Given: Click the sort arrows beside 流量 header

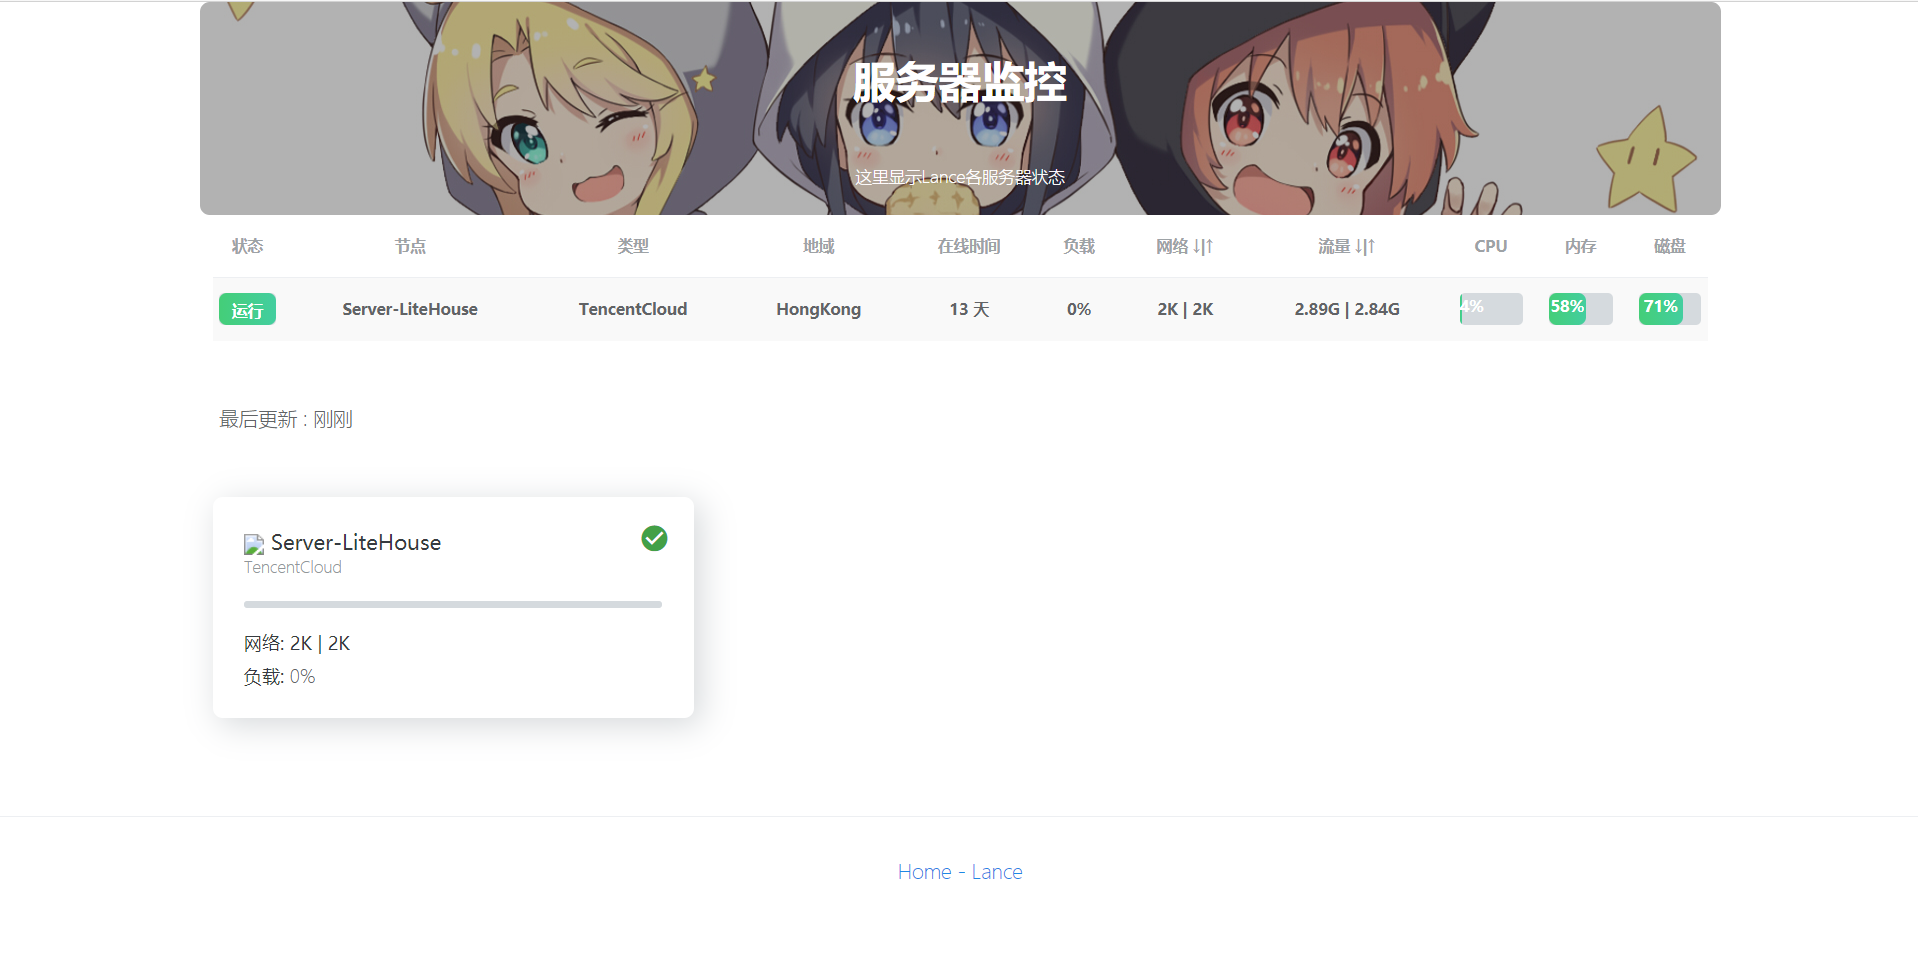Looking at the screenshot, I should click(1368, 246).
